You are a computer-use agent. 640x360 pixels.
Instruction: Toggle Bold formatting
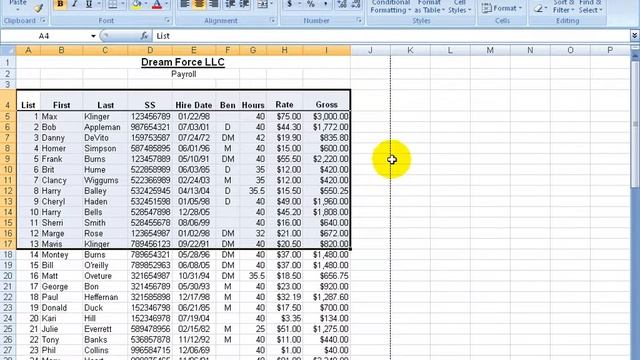coord(60,4)
